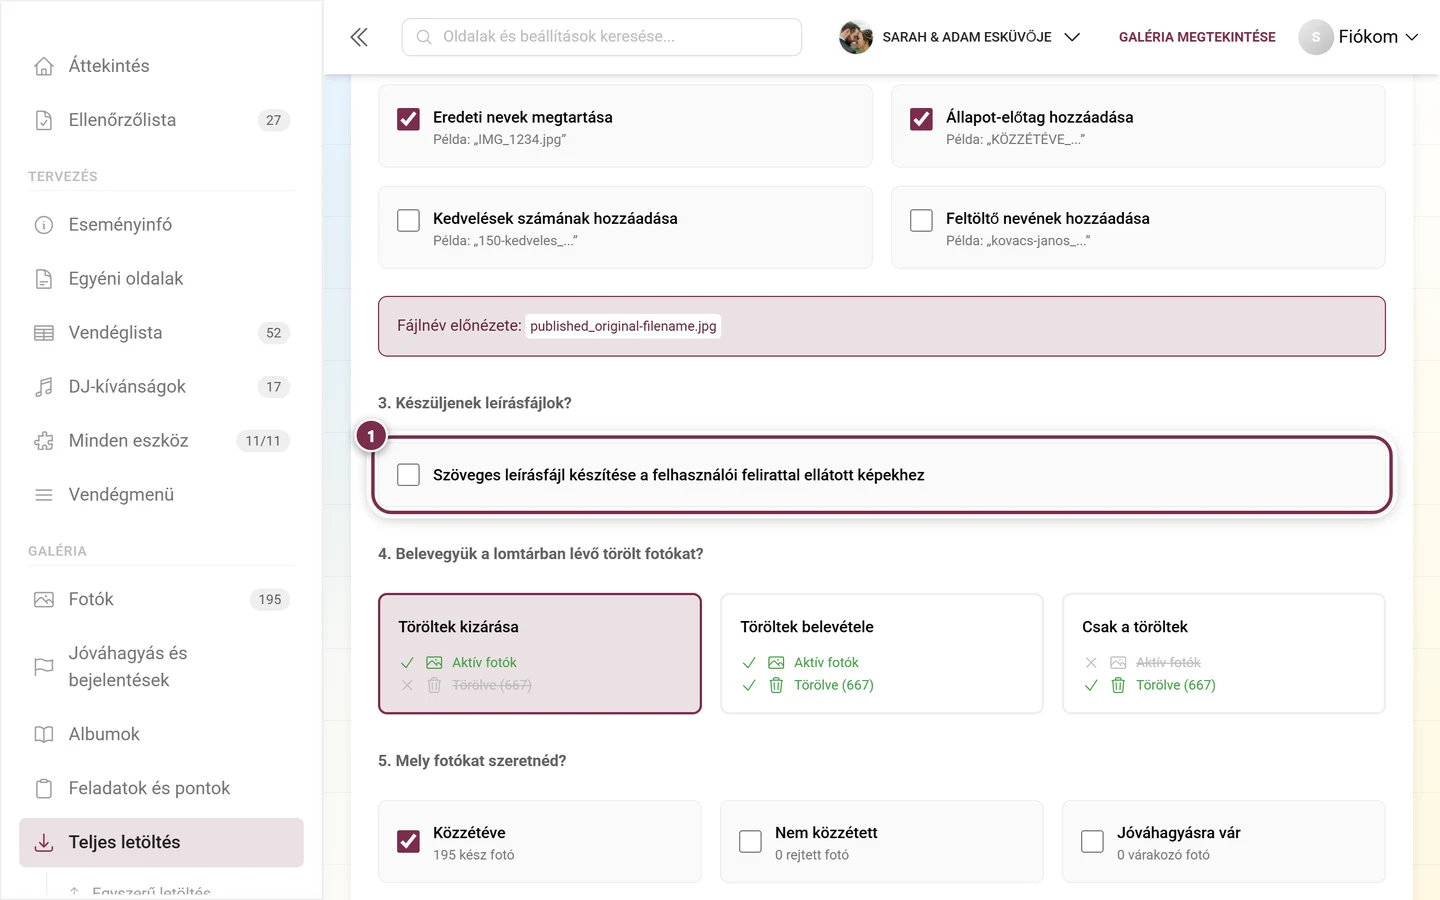Open DJ-kívánságok menu item
The height and width of the screenshot is (900, 1440).
point(161,387)
